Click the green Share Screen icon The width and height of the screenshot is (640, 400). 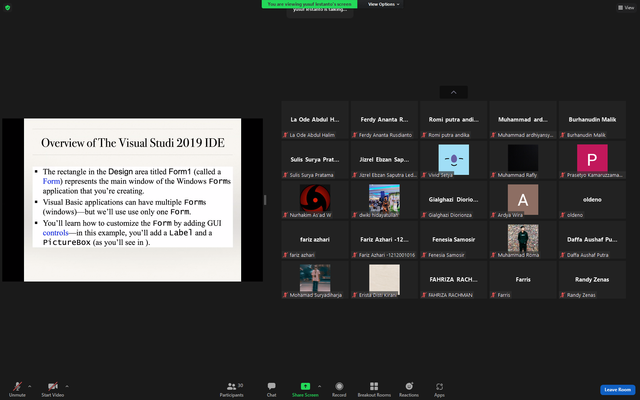[x=305, y=386]
